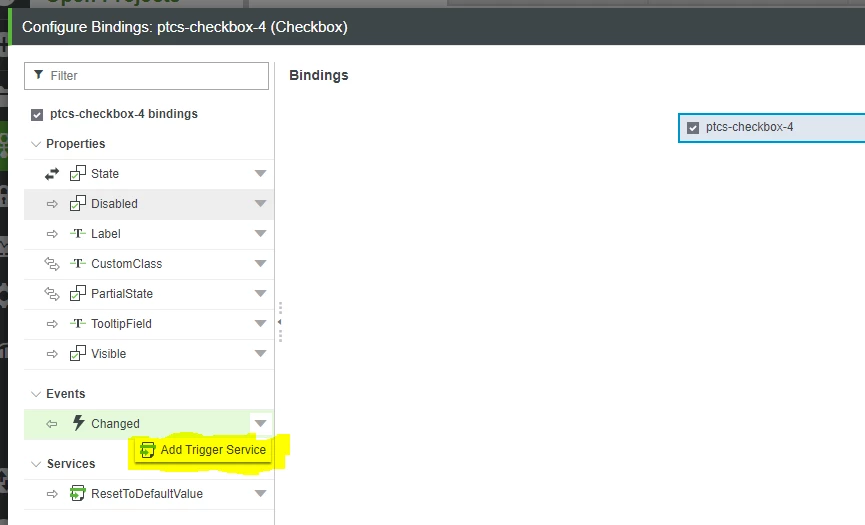Screen dimensions: 865x525
Task: Click the bidirectional arrow icon beside CustomClass
Action: (52, 264)
